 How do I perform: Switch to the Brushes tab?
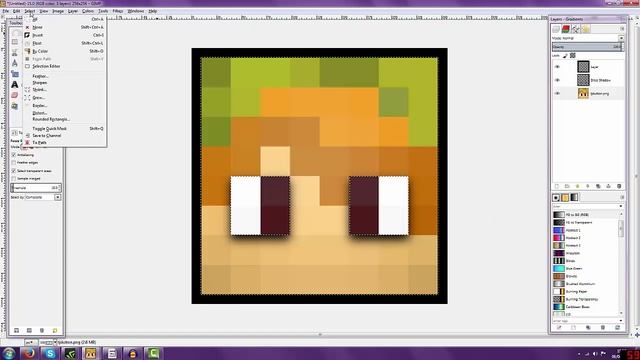(x=556, y=198)
